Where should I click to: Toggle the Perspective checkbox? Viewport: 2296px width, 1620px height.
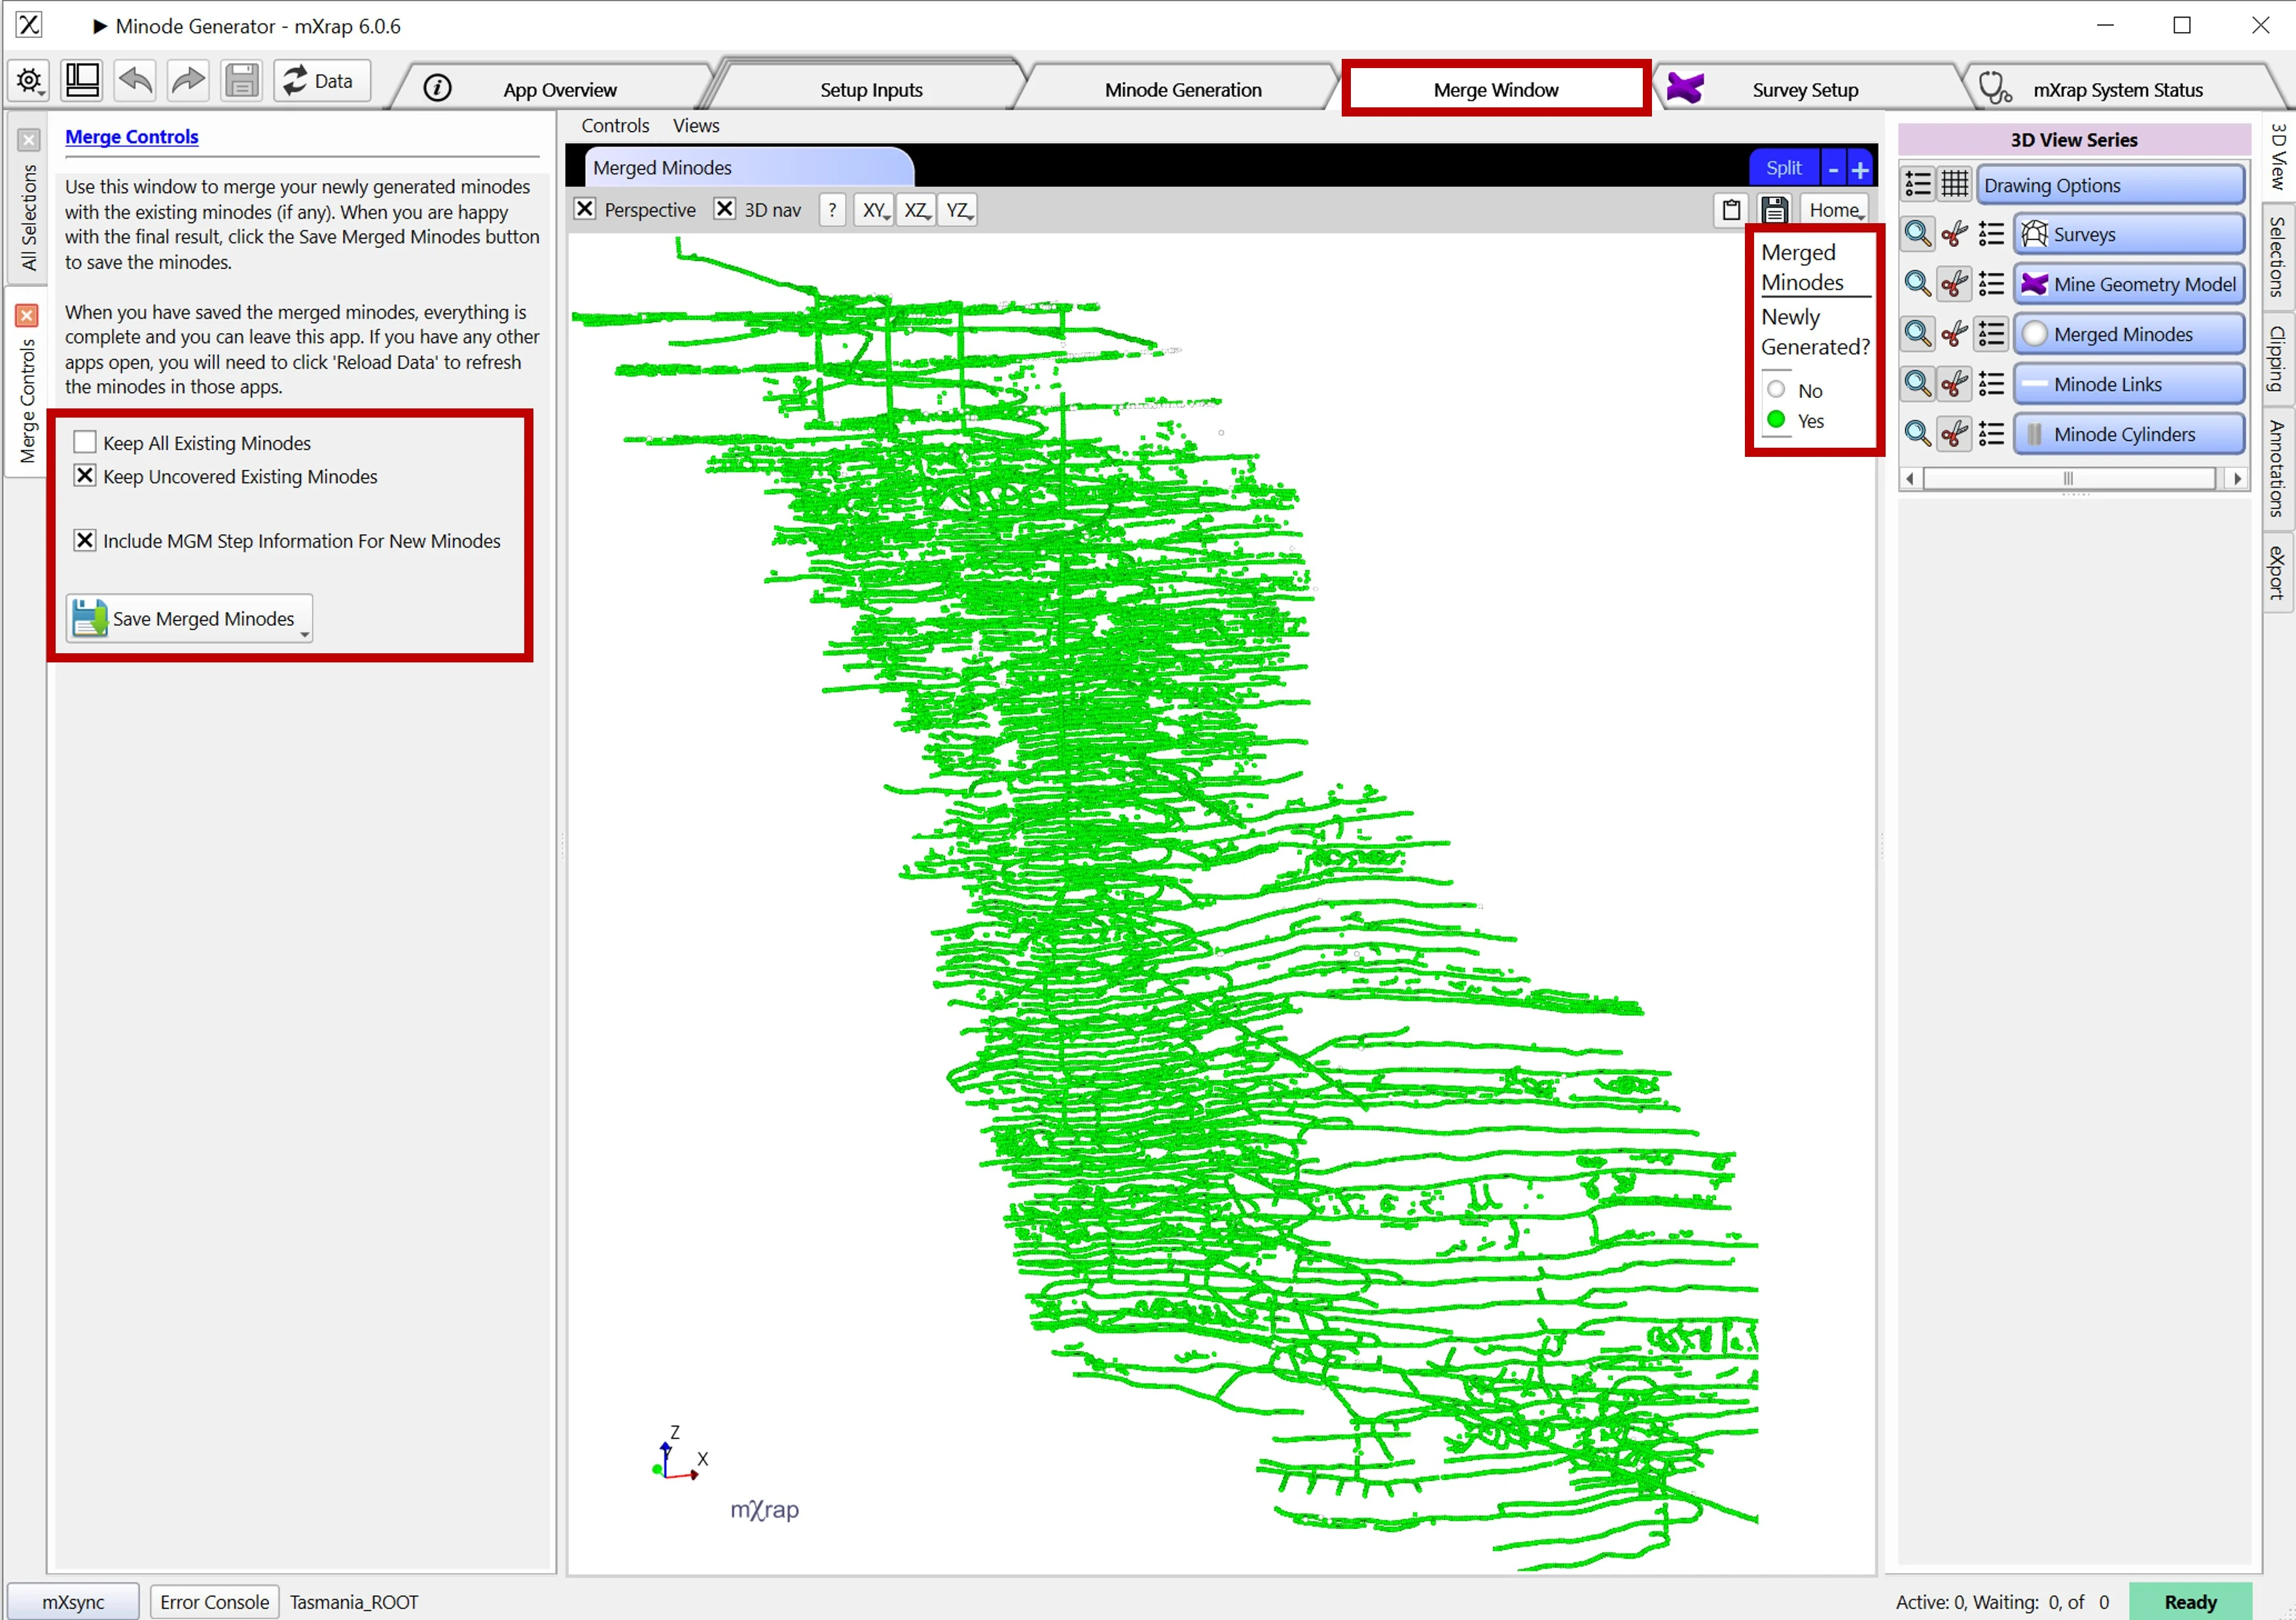585,209
